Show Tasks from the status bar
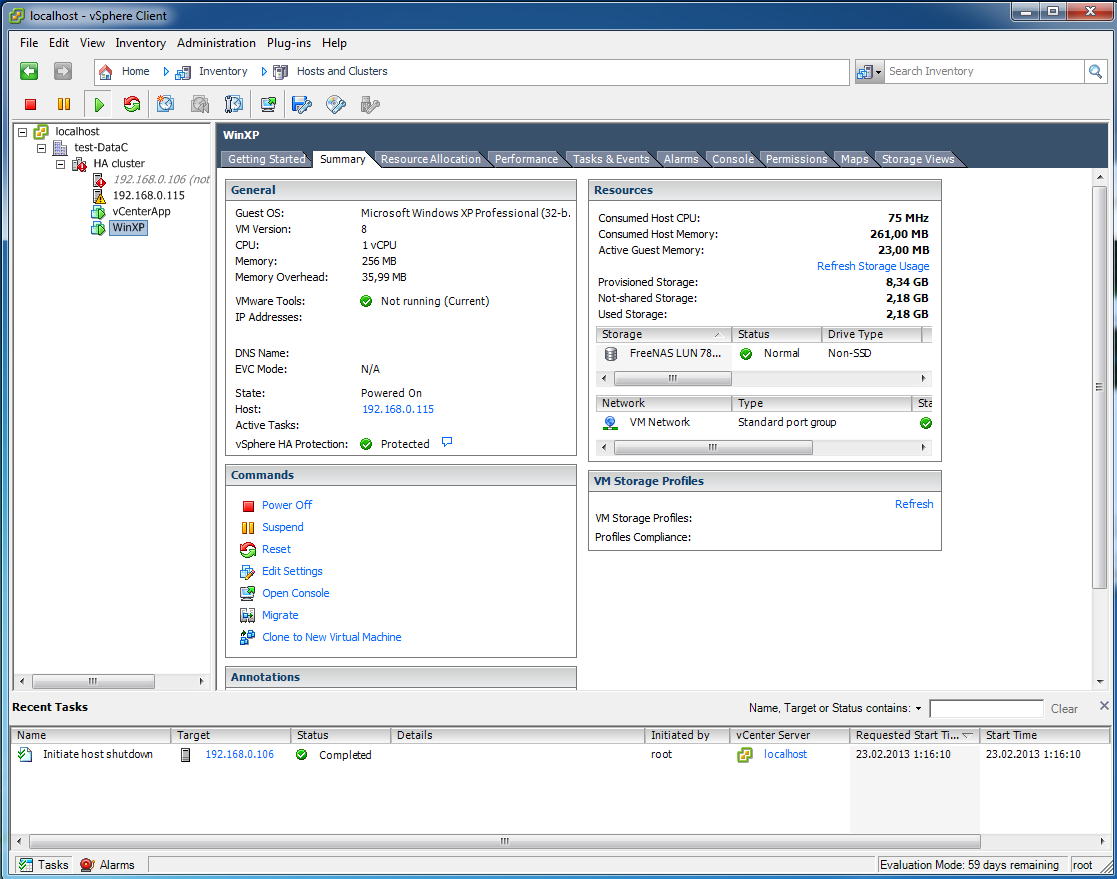Viewport: 1117px width, 879px height. (x=43, y=865)
